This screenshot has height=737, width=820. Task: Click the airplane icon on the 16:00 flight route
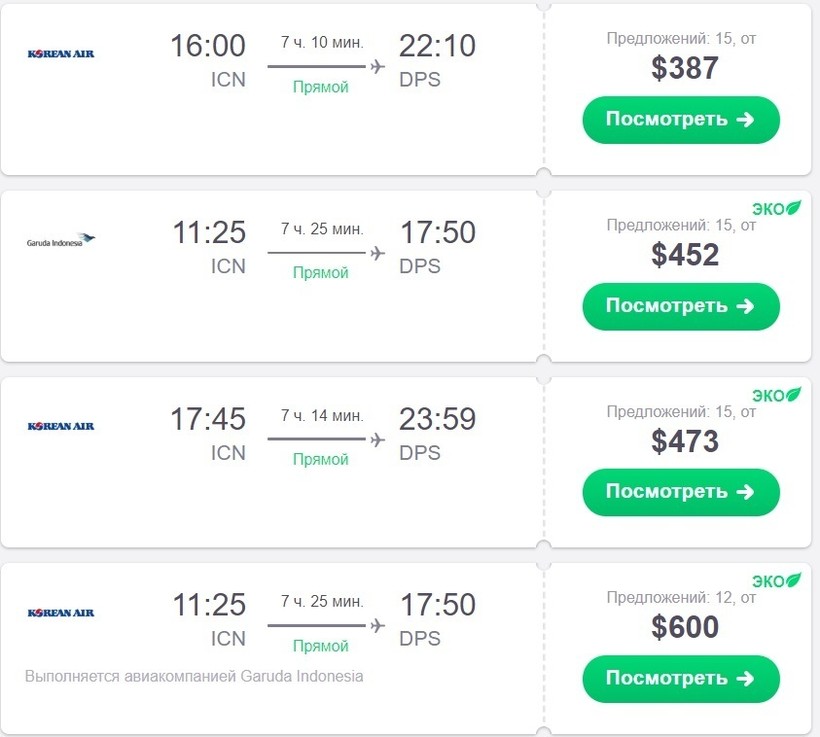coord(377,67)
